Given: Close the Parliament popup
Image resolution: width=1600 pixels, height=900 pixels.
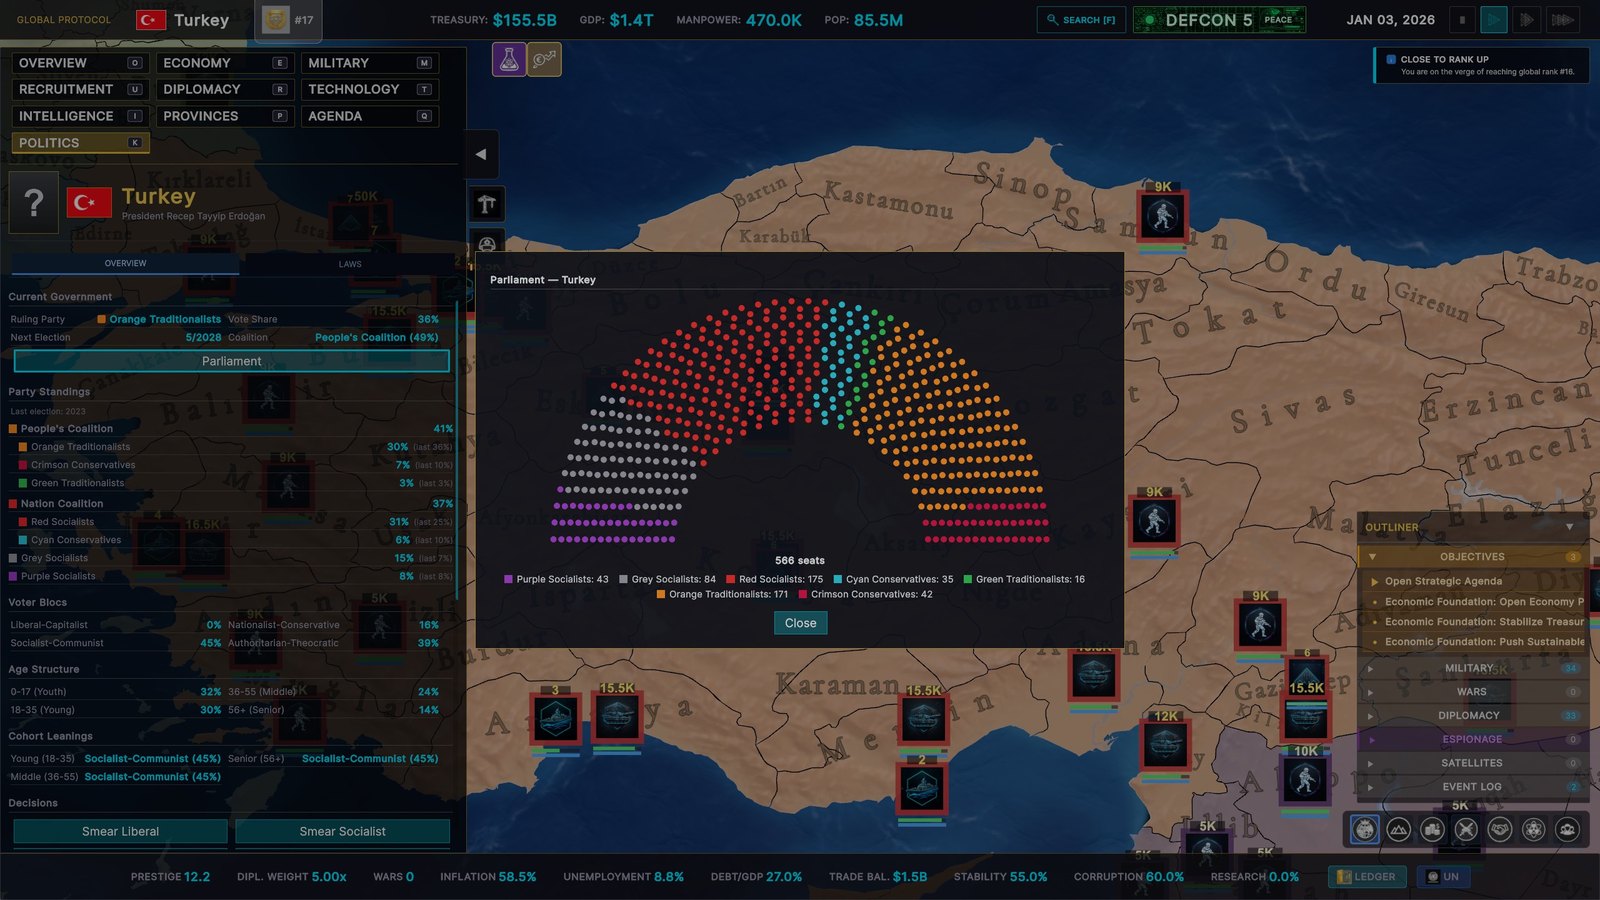Looking at the screenshot, I should click(800, 623).
